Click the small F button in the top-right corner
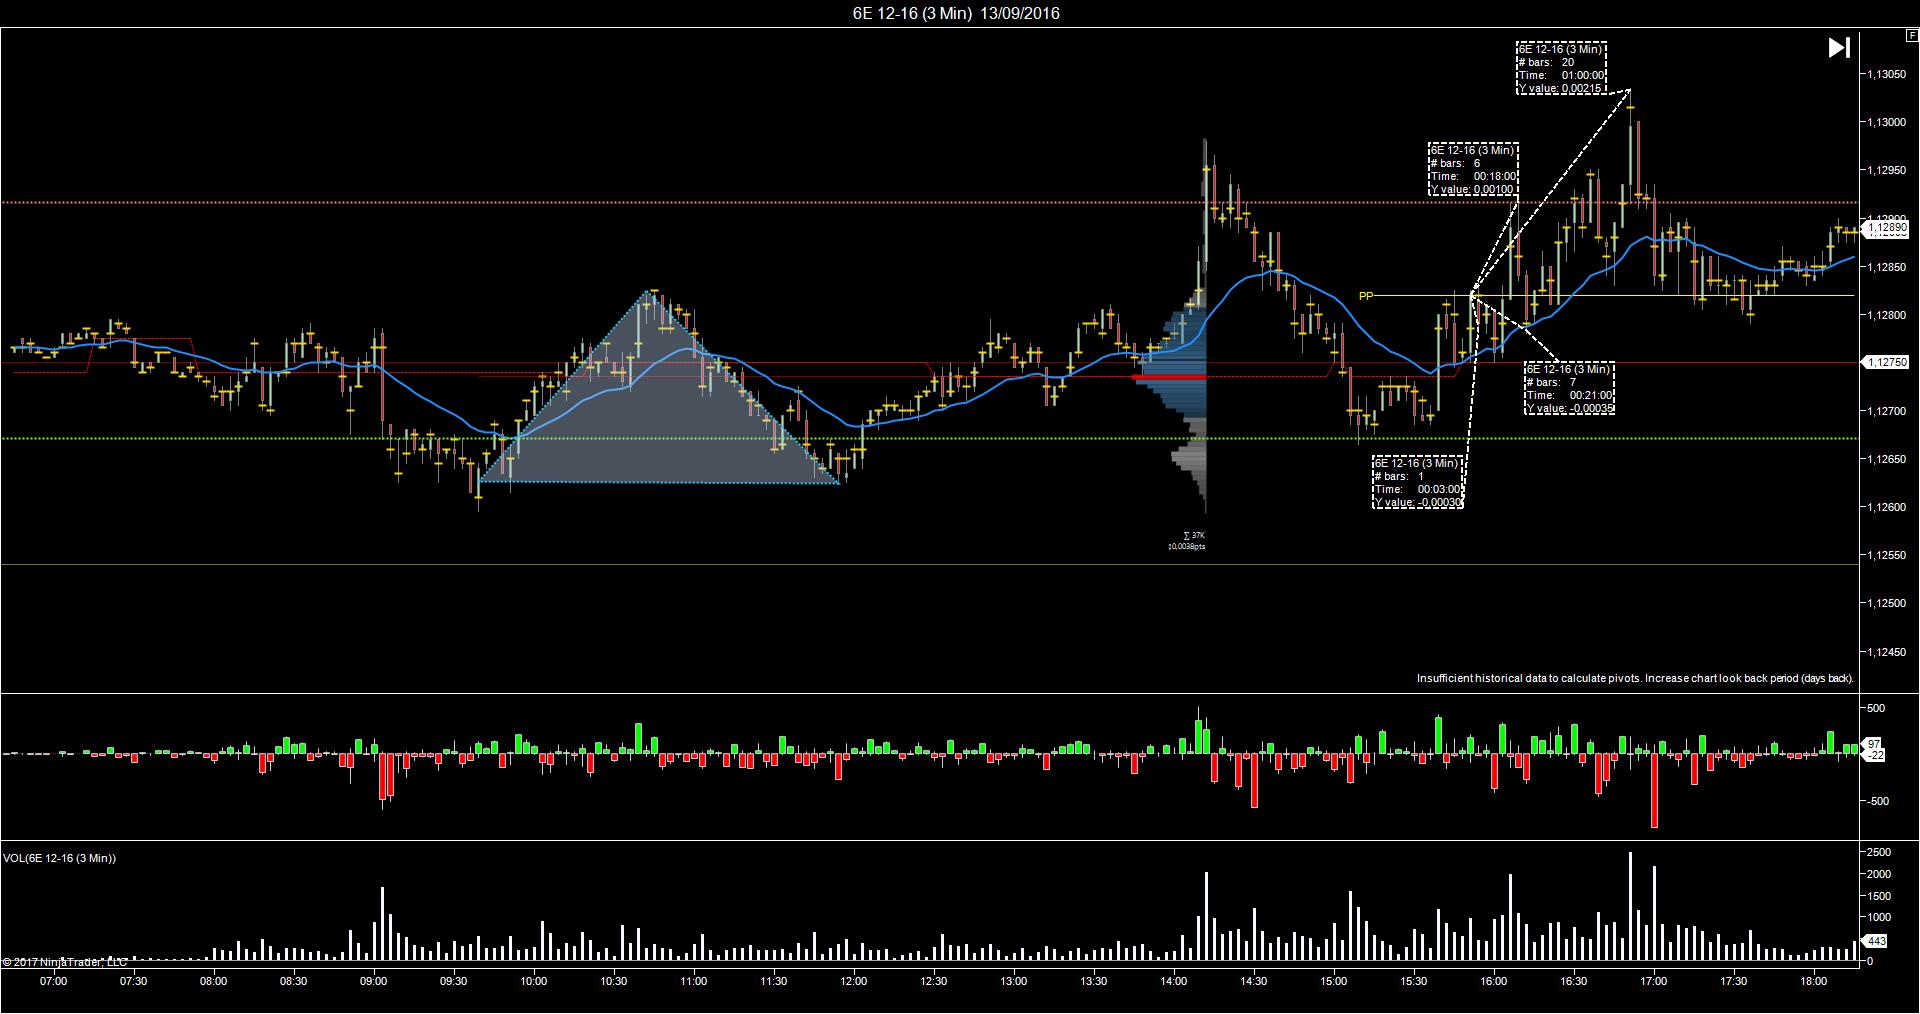 pyautogui.click(x=1912, y=35)
